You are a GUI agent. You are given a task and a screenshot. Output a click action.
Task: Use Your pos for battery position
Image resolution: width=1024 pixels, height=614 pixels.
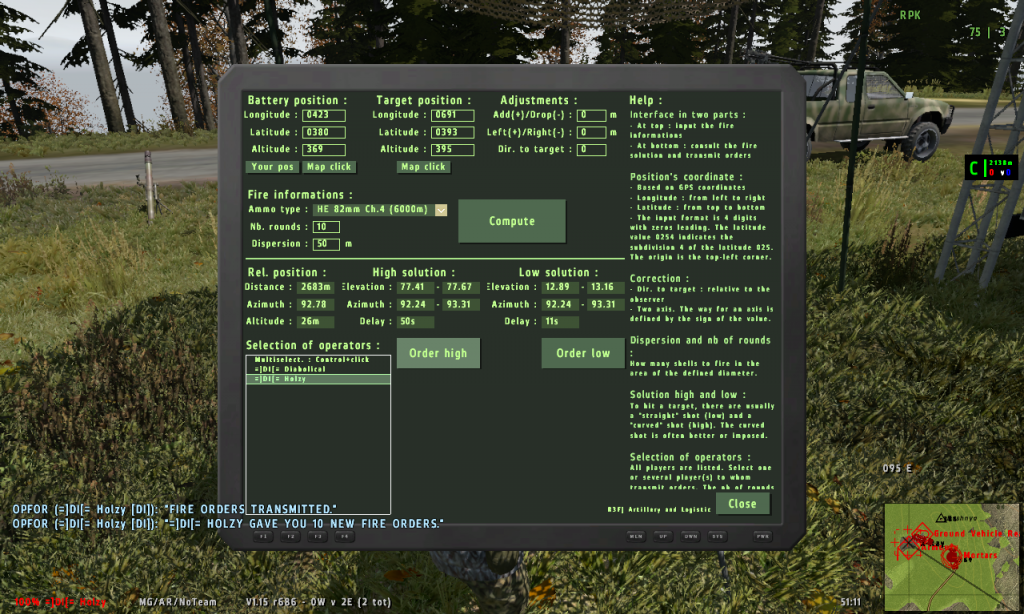click(272, 167)
